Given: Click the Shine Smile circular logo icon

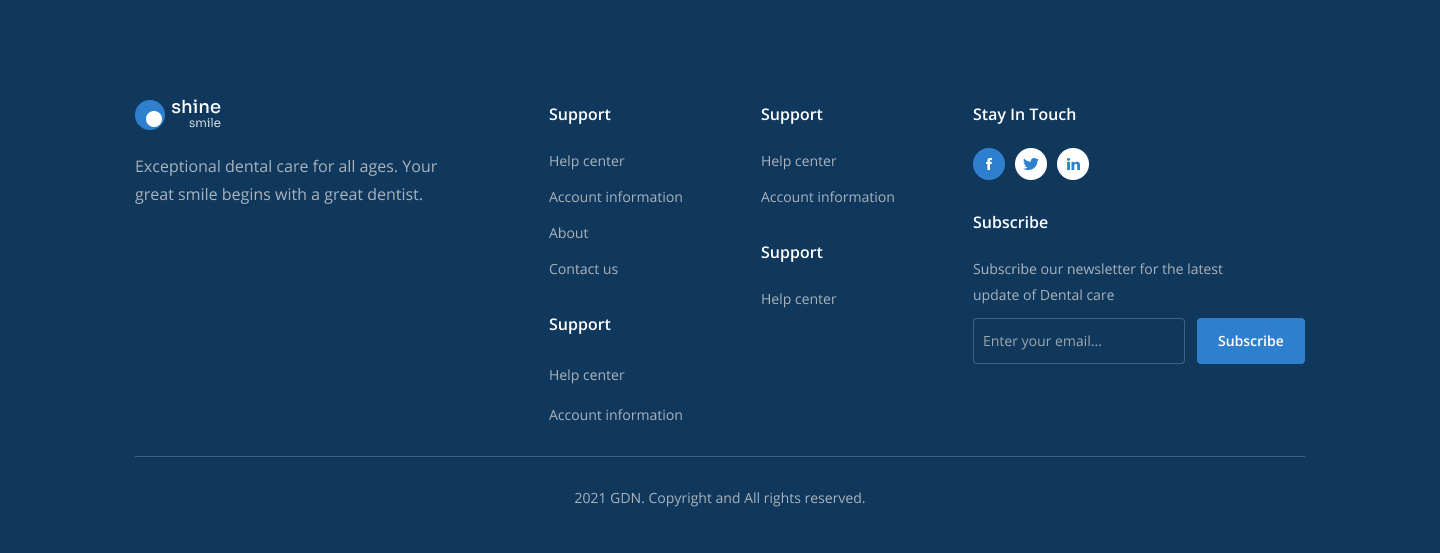Looking at the screenshot, I should (x=150, y=115).
